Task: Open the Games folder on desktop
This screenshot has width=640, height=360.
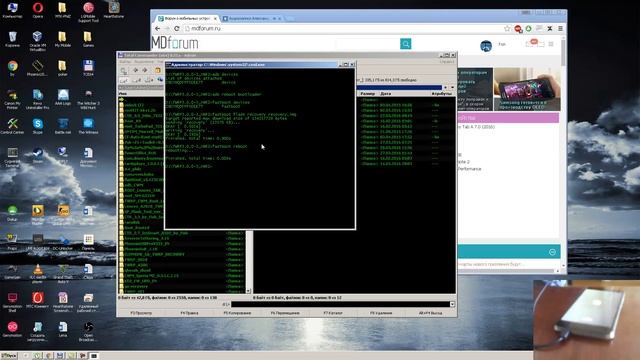Action: coord(87,39)
